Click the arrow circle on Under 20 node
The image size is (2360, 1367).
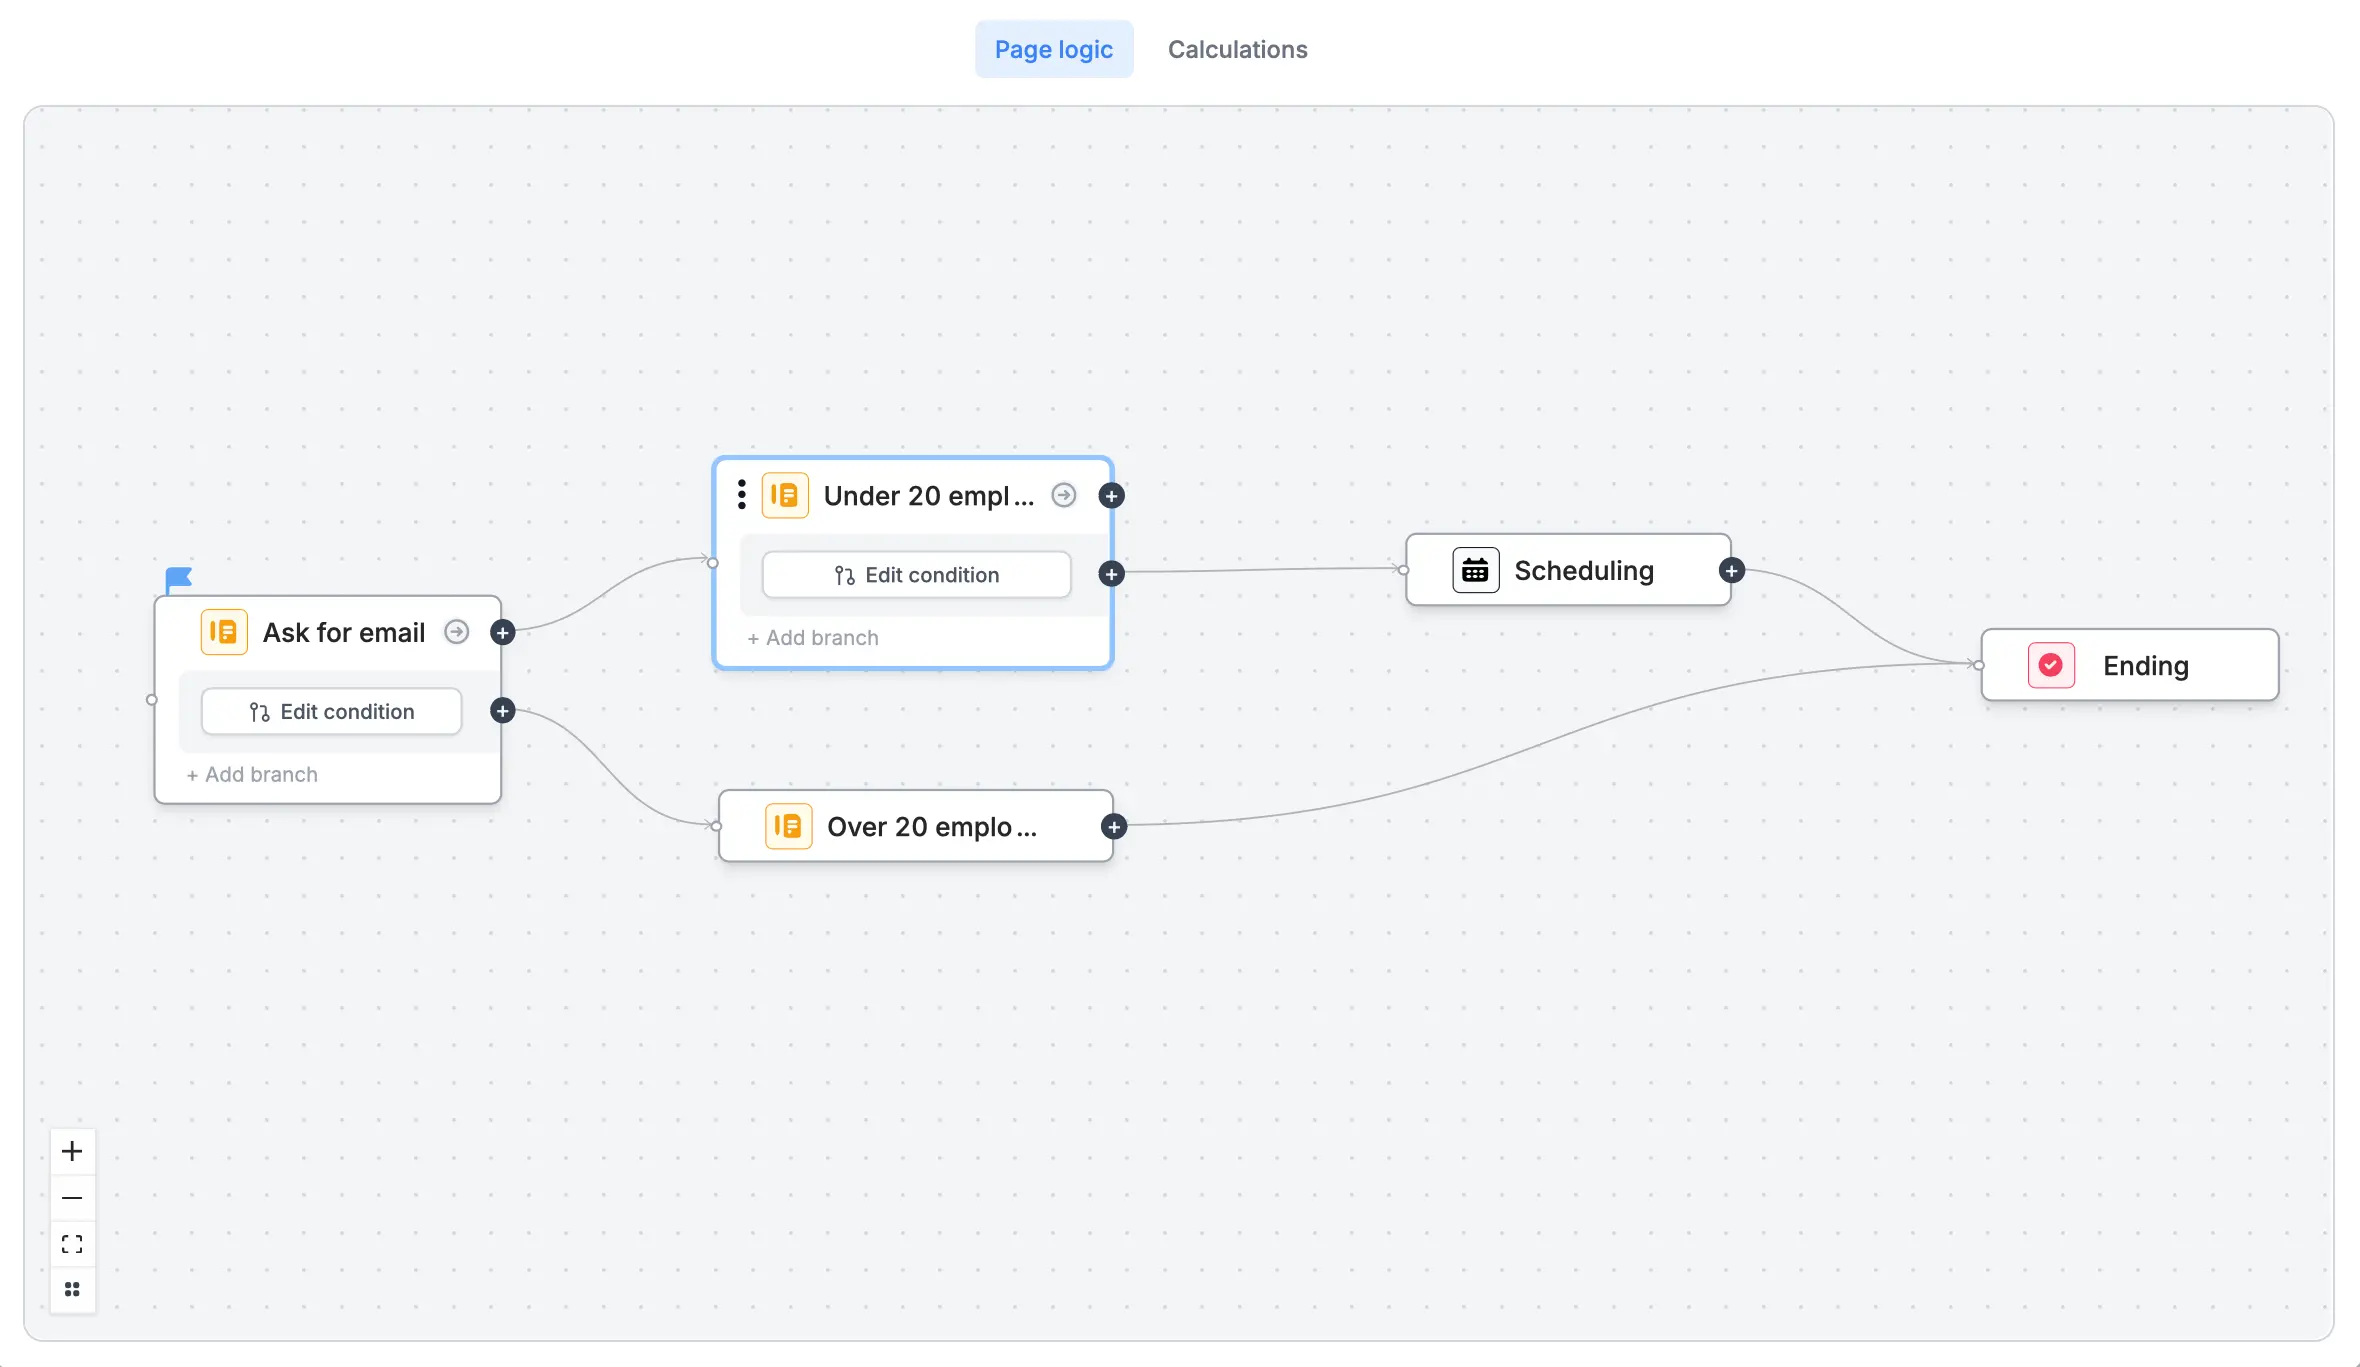click(1064, 495)
